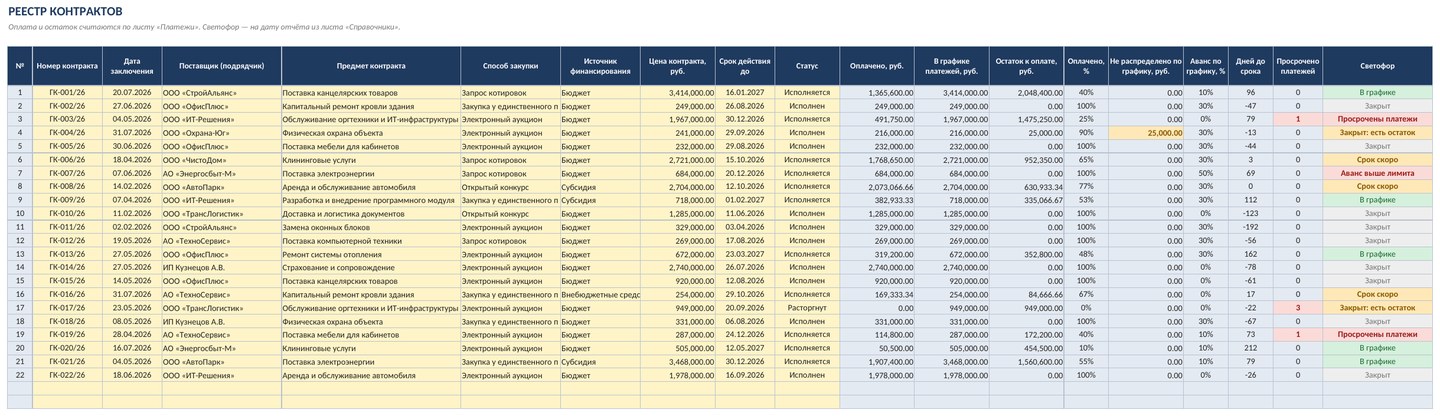Click supplier cell ООО «ЧистоДом»
1440x416 pixels.
tap(221, 159)
